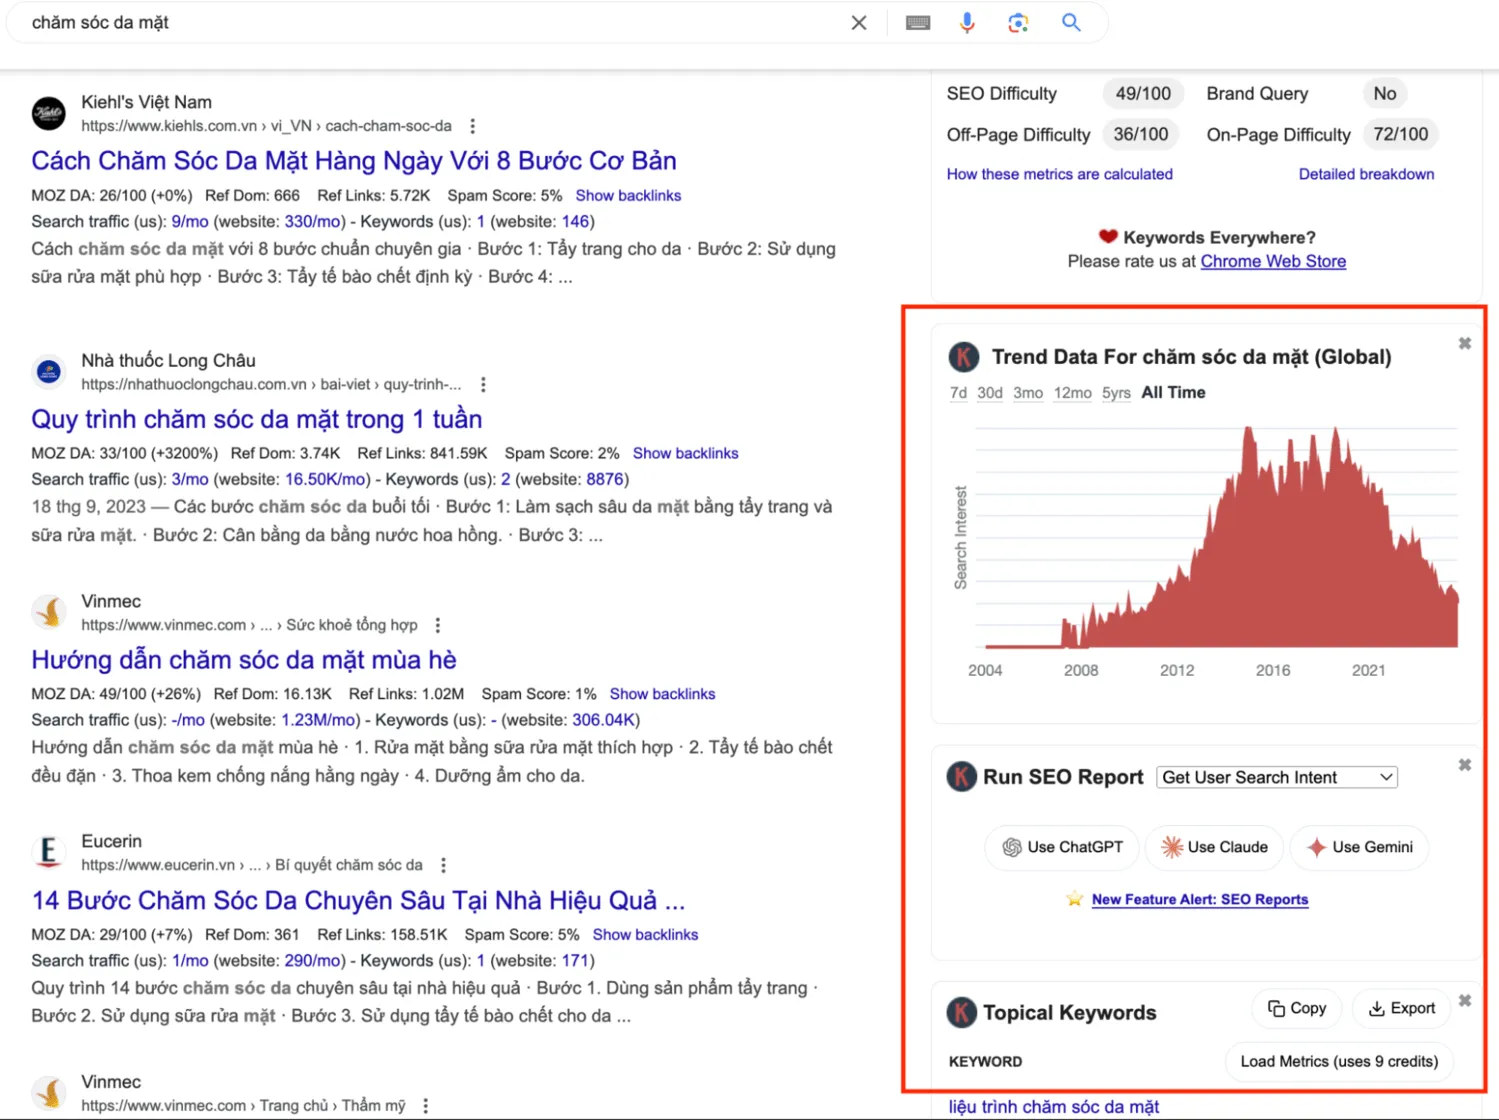Activate voice search with the microphone icon

[966, 22]
